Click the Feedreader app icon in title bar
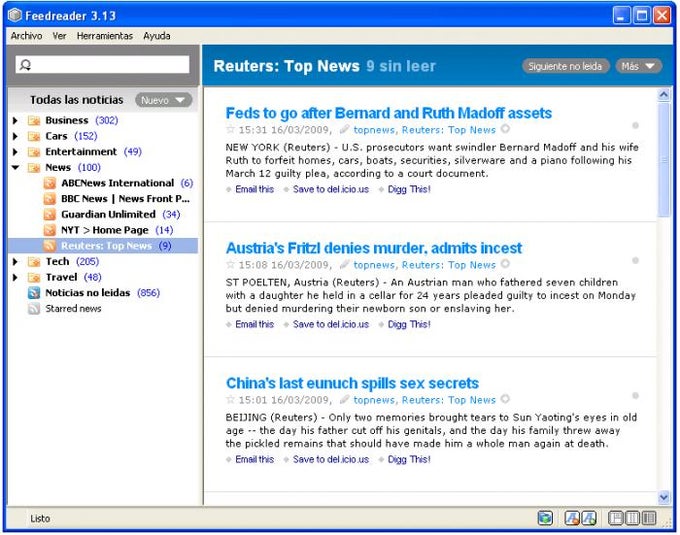680x535 pixels. [15, 16]
